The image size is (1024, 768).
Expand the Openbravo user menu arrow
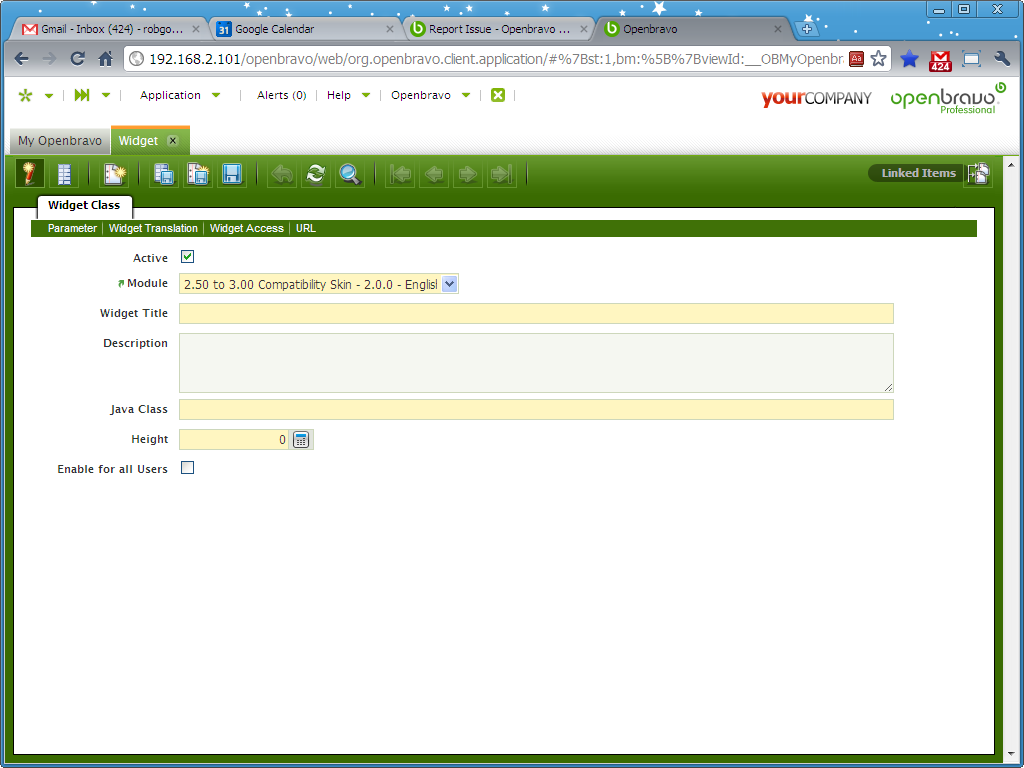click(466, 95)
